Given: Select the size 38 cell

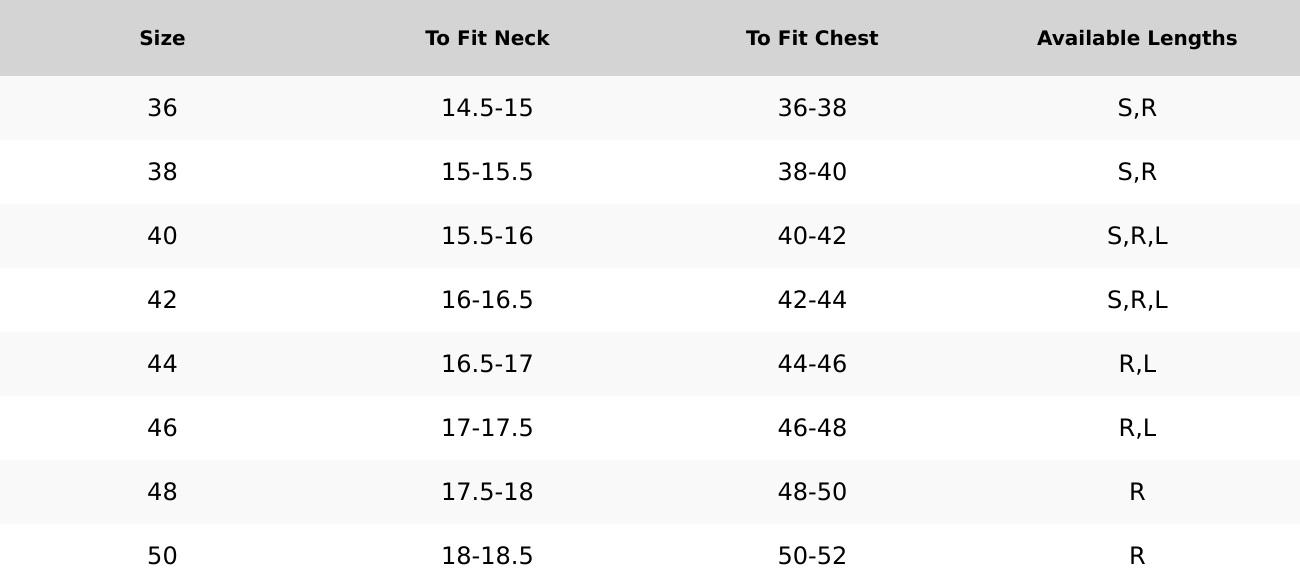Looking at the screenshot, I should point(162,172).
